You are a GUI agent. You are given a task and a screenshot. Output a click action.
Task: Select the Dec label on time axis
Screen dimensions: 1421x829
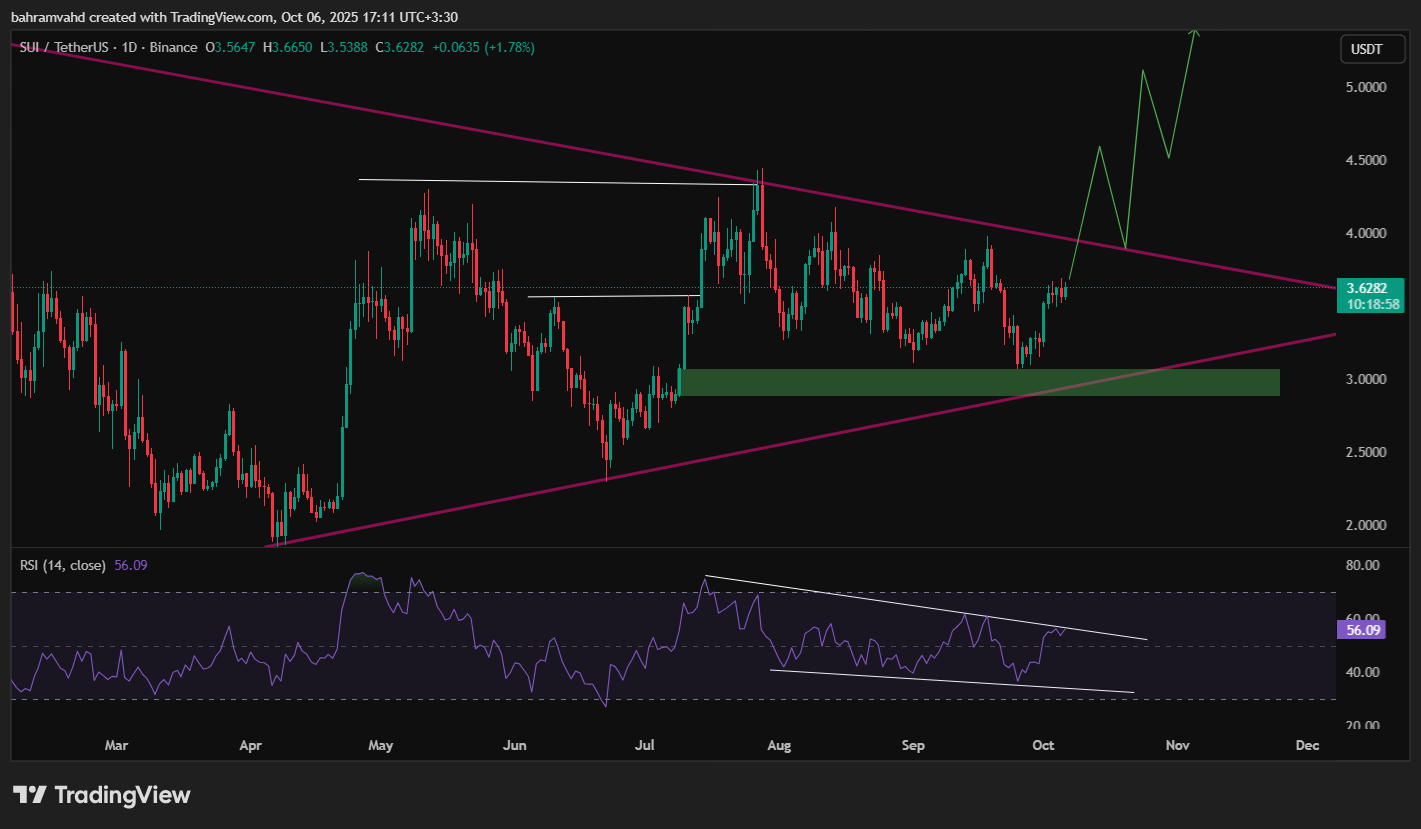pos(1306,745)
